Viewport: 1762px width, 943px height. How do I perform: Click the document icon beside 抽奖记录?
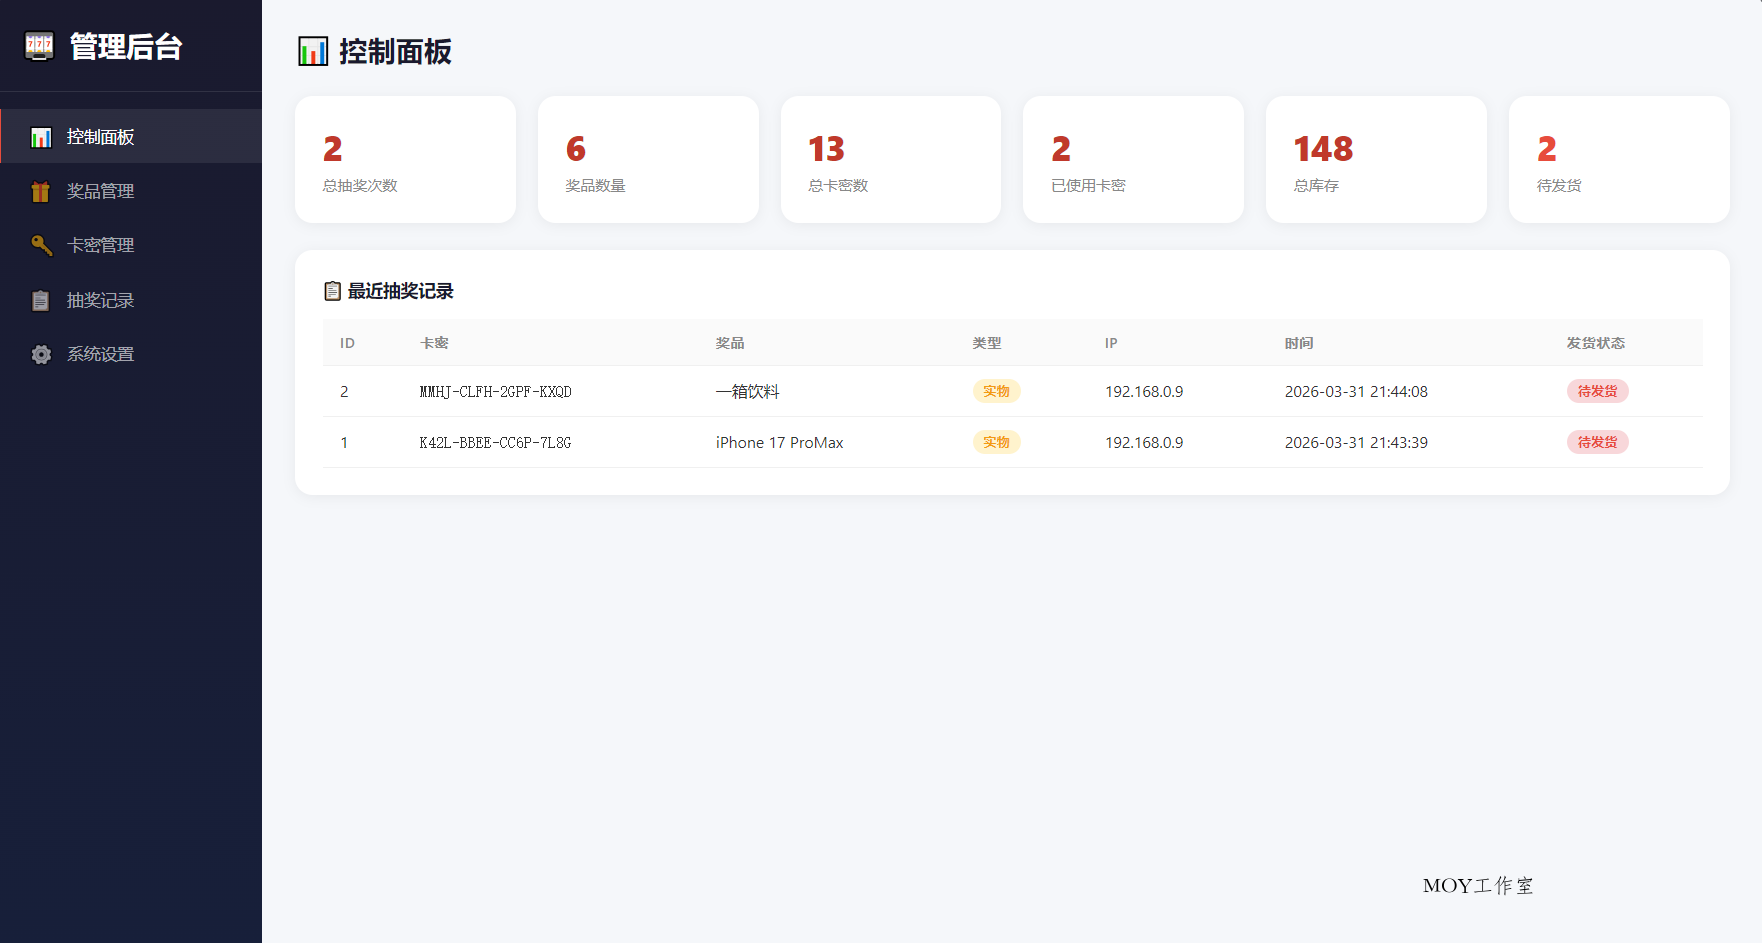click(41, 300)
